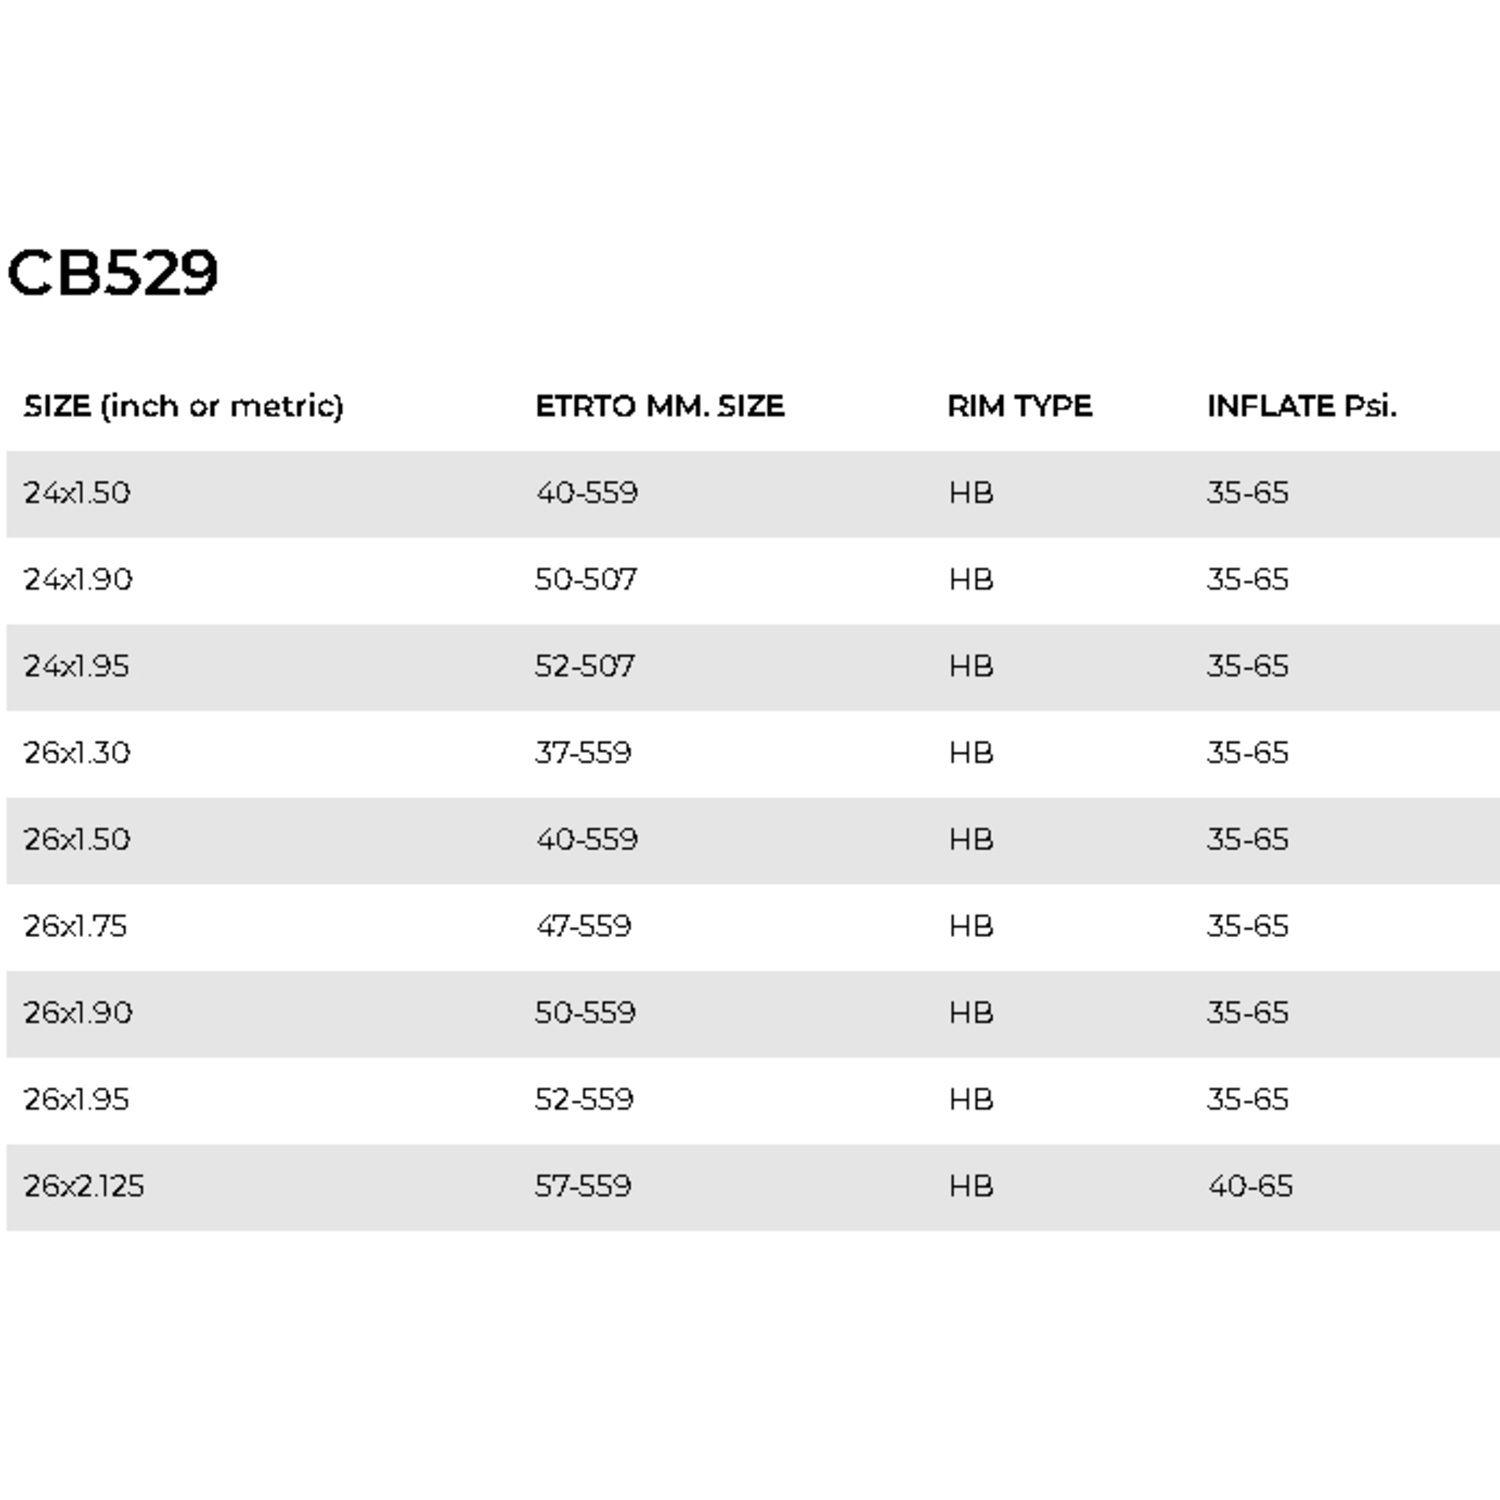Select the 24x1.50 size cell
The height and width of the screenshot is (1500, 1500).
coord(77,493)
